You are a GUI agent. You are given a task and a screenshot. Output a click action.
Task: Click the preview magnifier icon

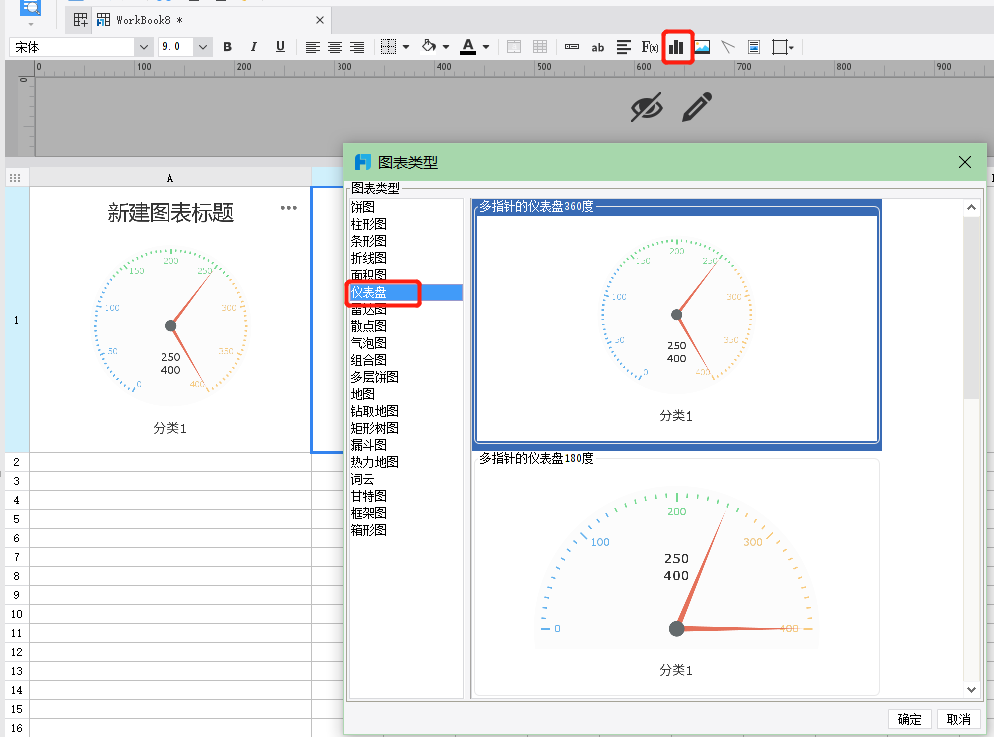[x=30, y=10]
